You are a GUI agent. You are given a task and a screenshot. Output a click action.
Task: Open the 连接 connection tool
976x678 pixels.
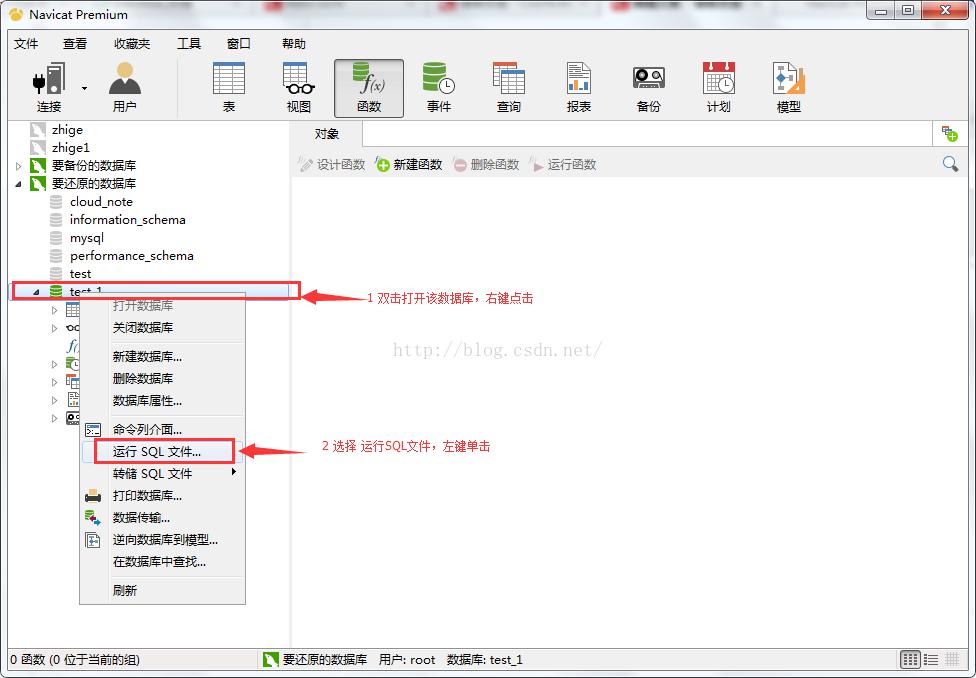[49, 87]
